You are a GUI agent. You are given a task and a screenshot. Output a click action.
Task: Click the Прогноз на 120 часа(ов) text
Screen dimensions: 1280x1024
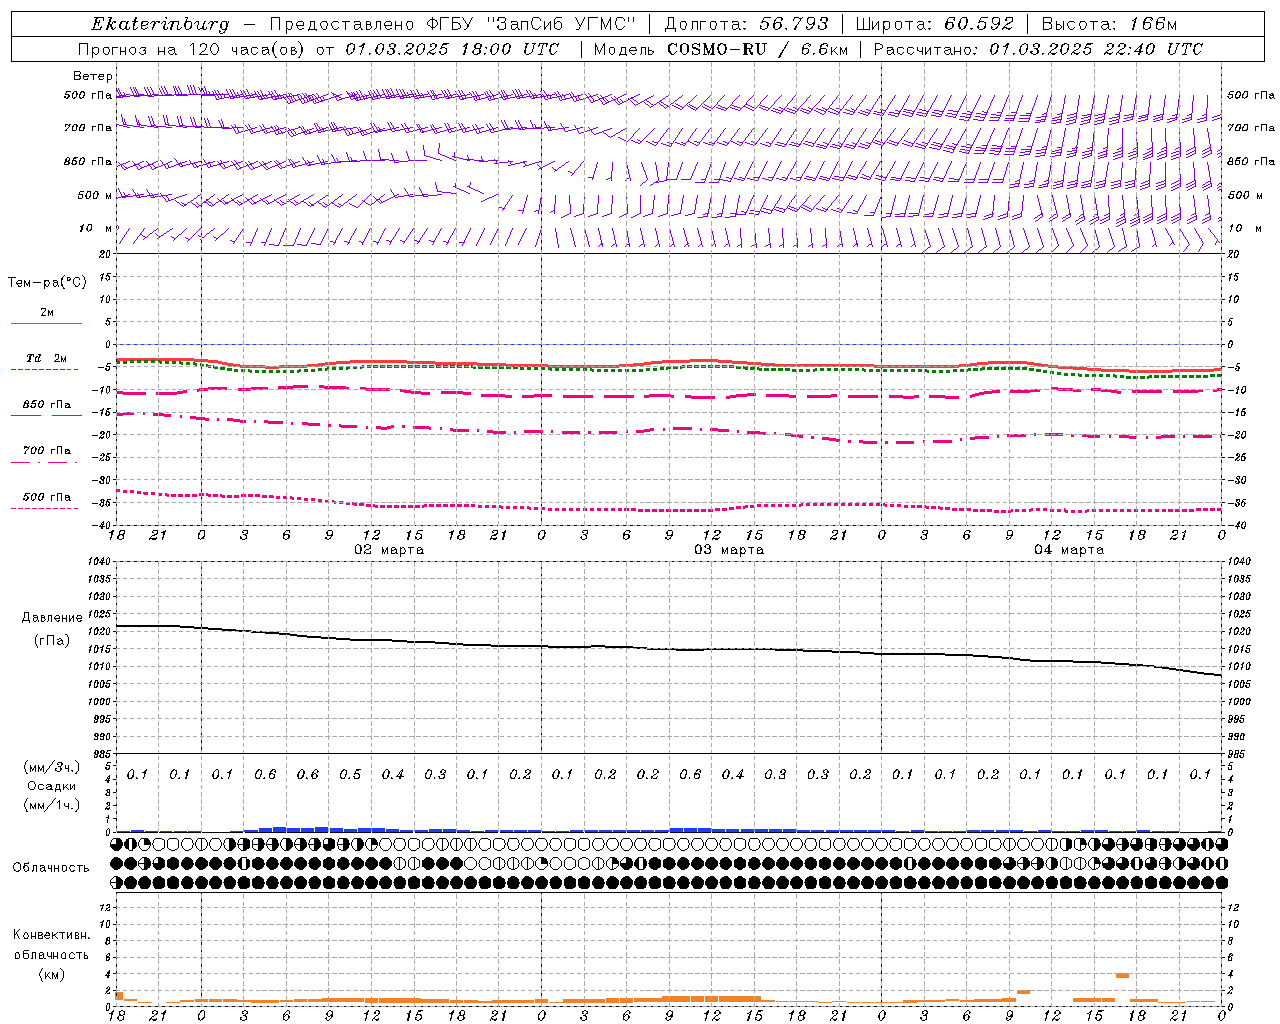pos(192,49)
